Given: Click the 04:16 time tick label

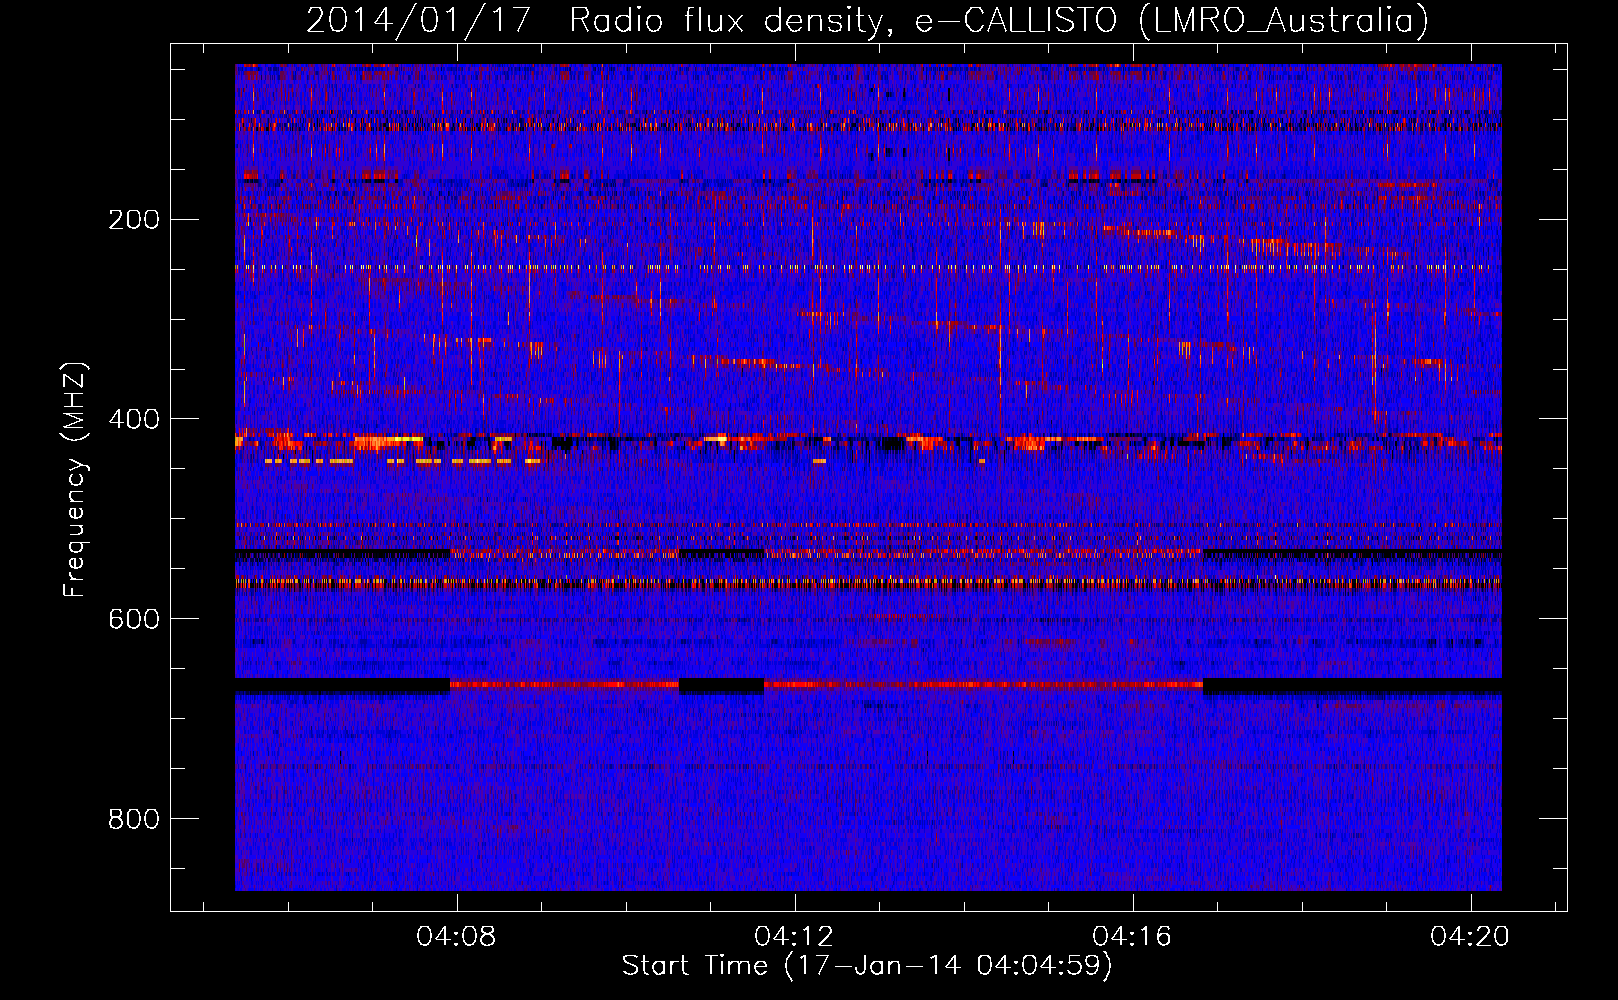Looking at the screenshot, I should point(1132,937).
